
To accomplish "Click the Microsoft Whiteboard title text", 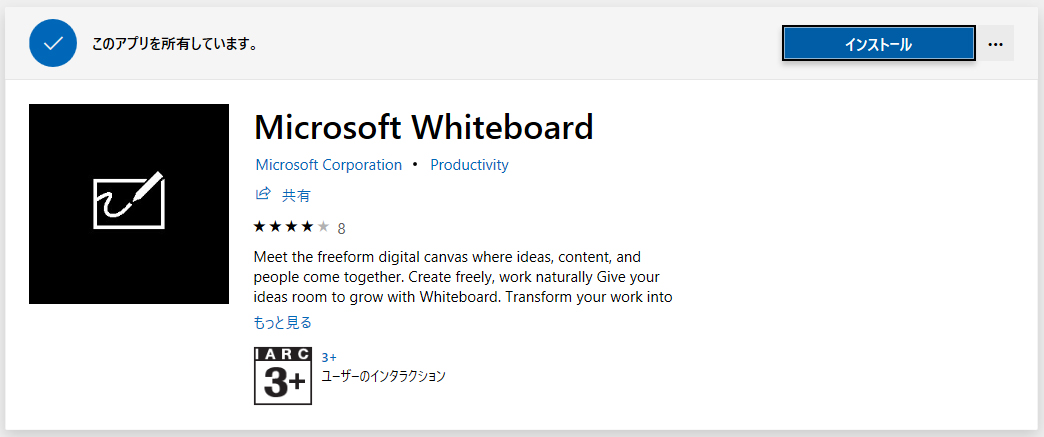I will (423, 127).
